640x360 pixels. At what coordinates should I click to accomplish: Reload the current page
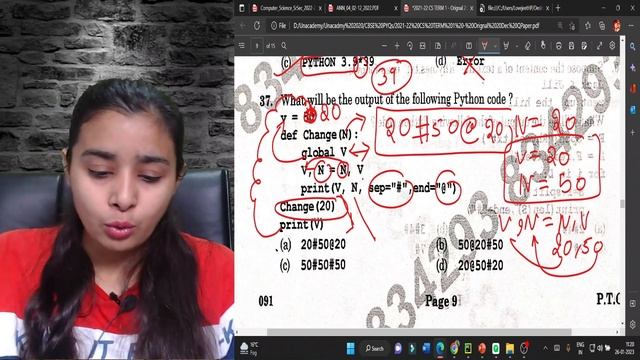257,26
